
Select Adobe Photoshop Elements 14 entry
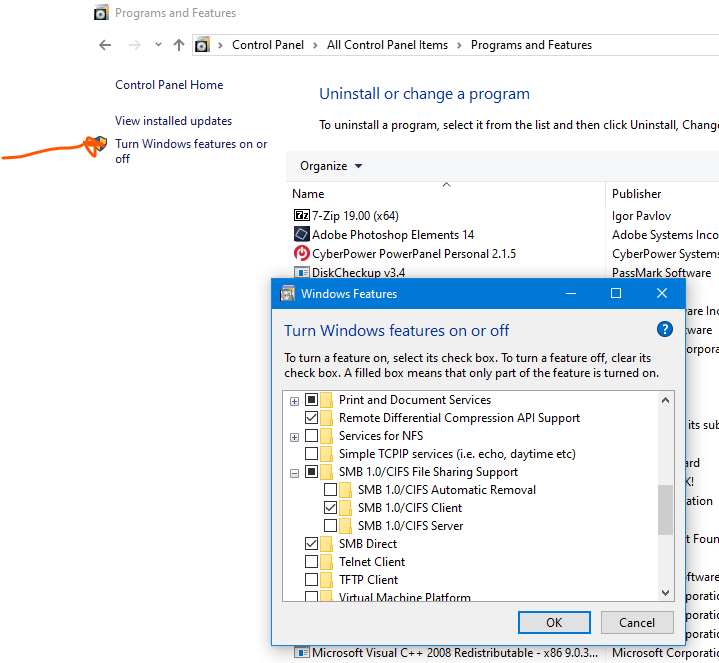click(x=393, y=235)
